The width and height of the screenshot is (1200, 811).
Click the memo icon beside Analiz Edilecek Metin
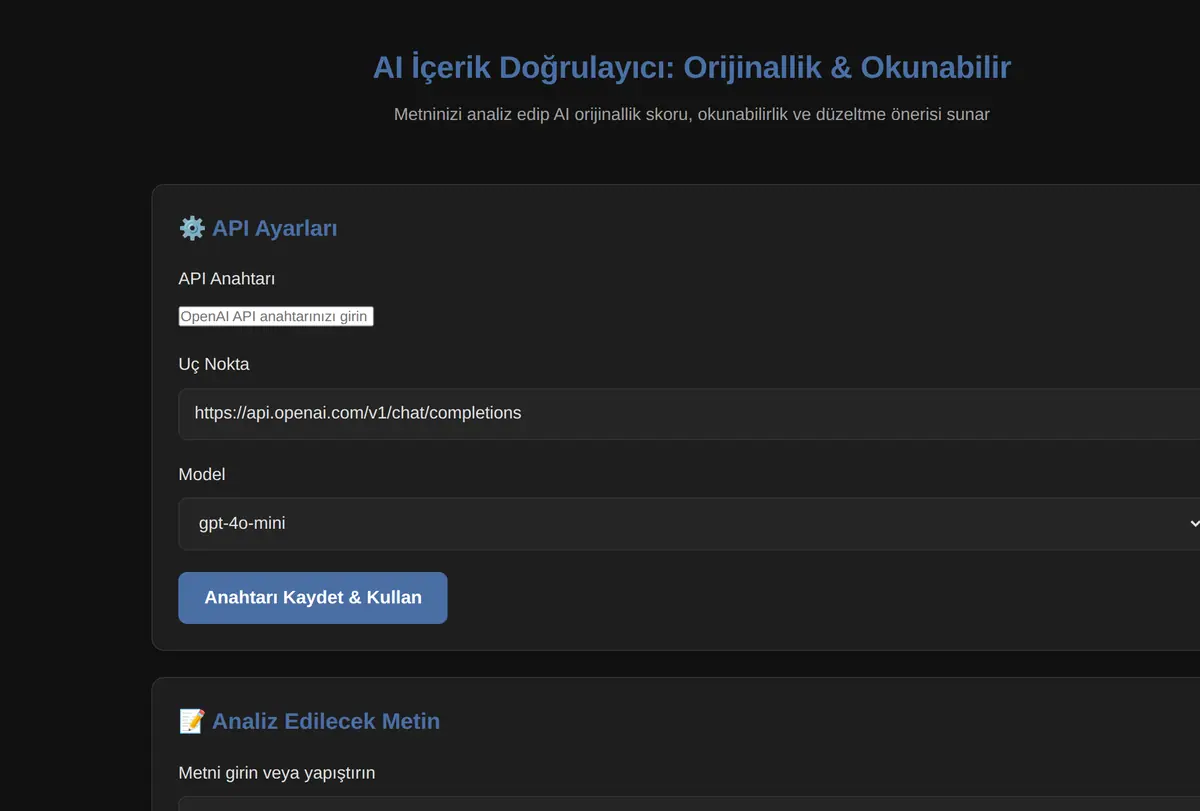click(192, 721)
